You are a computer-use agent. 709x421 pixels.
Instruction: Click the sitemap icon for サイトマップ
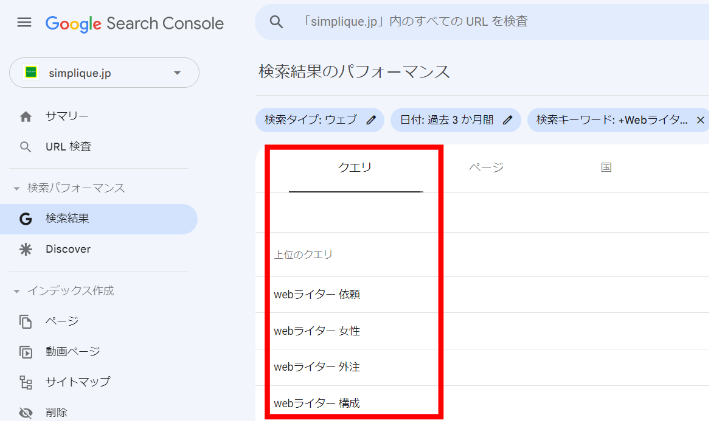tap(26, 382)
